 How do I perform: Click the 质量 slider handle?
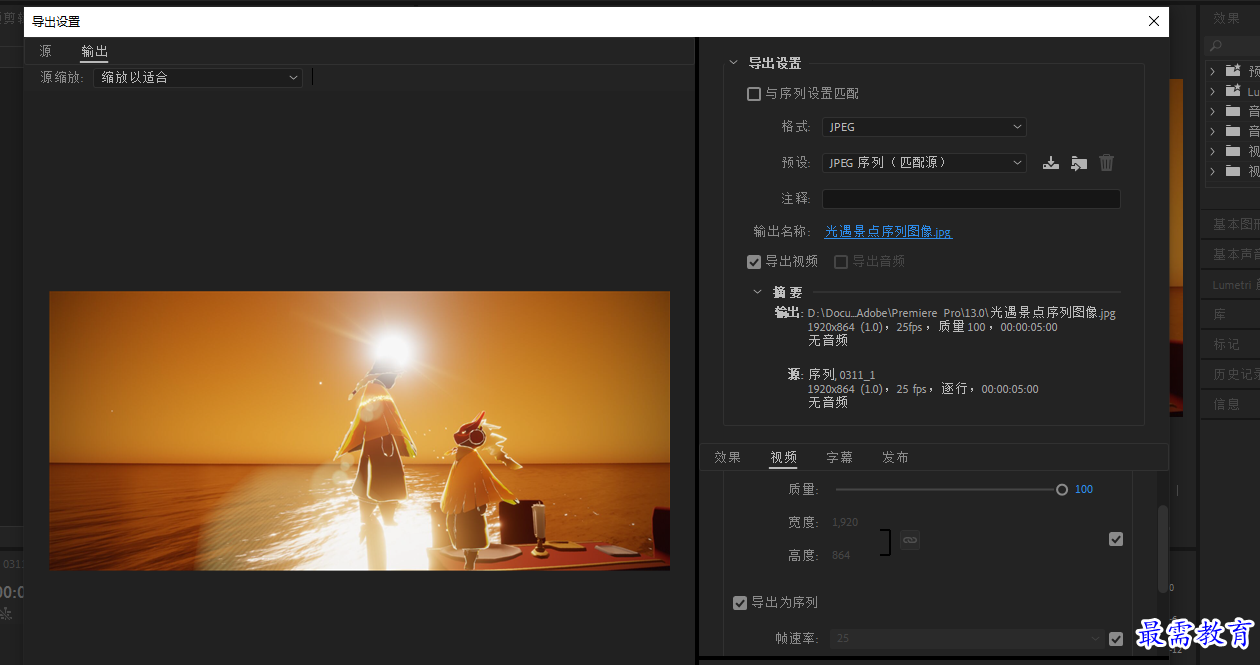point(1062,489)
